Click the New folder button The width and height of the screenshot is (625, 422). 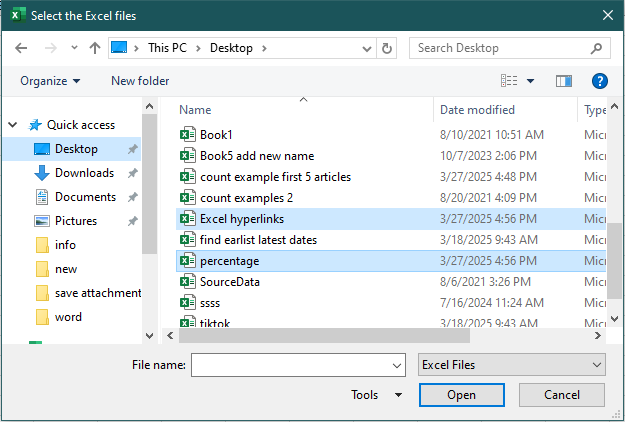point(140,81)
